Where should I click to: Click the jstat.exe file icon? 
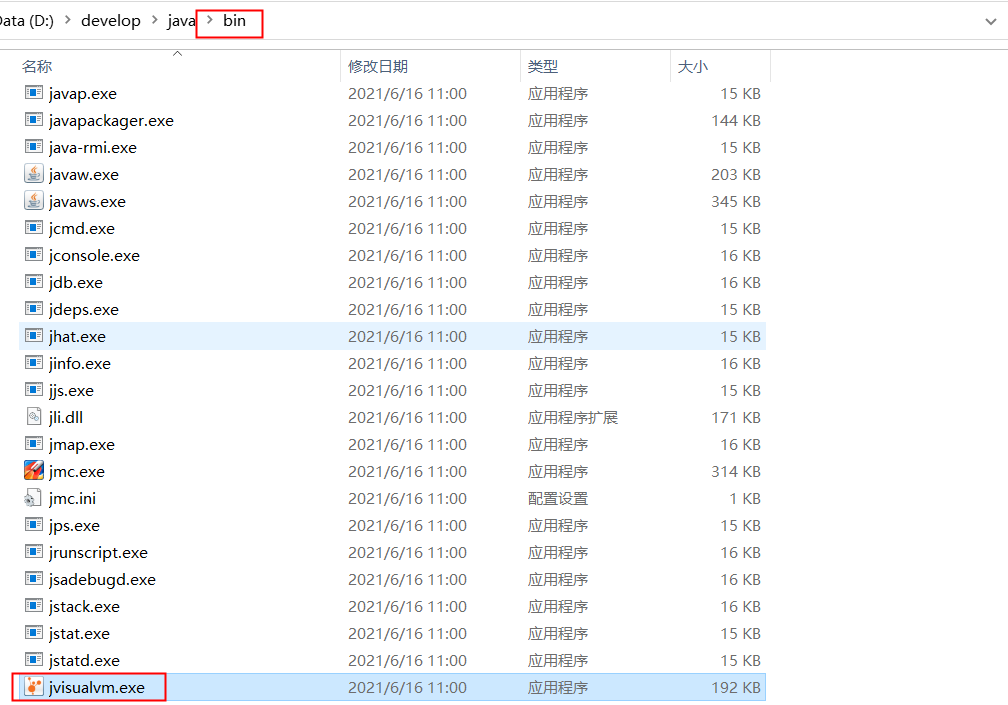(33, 632)
